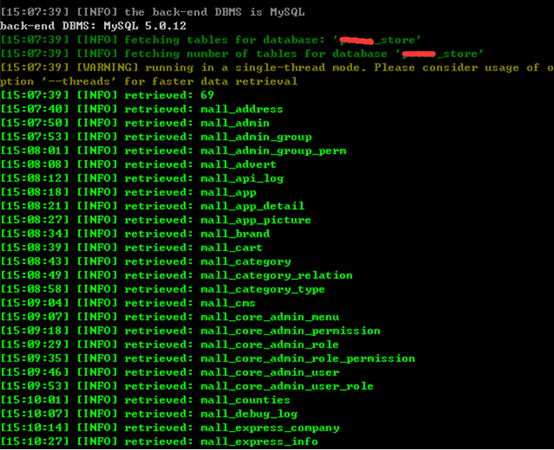The image size is (554, 450).
Task: Select the table name mall_debug_log
Action: coord(249,414)
